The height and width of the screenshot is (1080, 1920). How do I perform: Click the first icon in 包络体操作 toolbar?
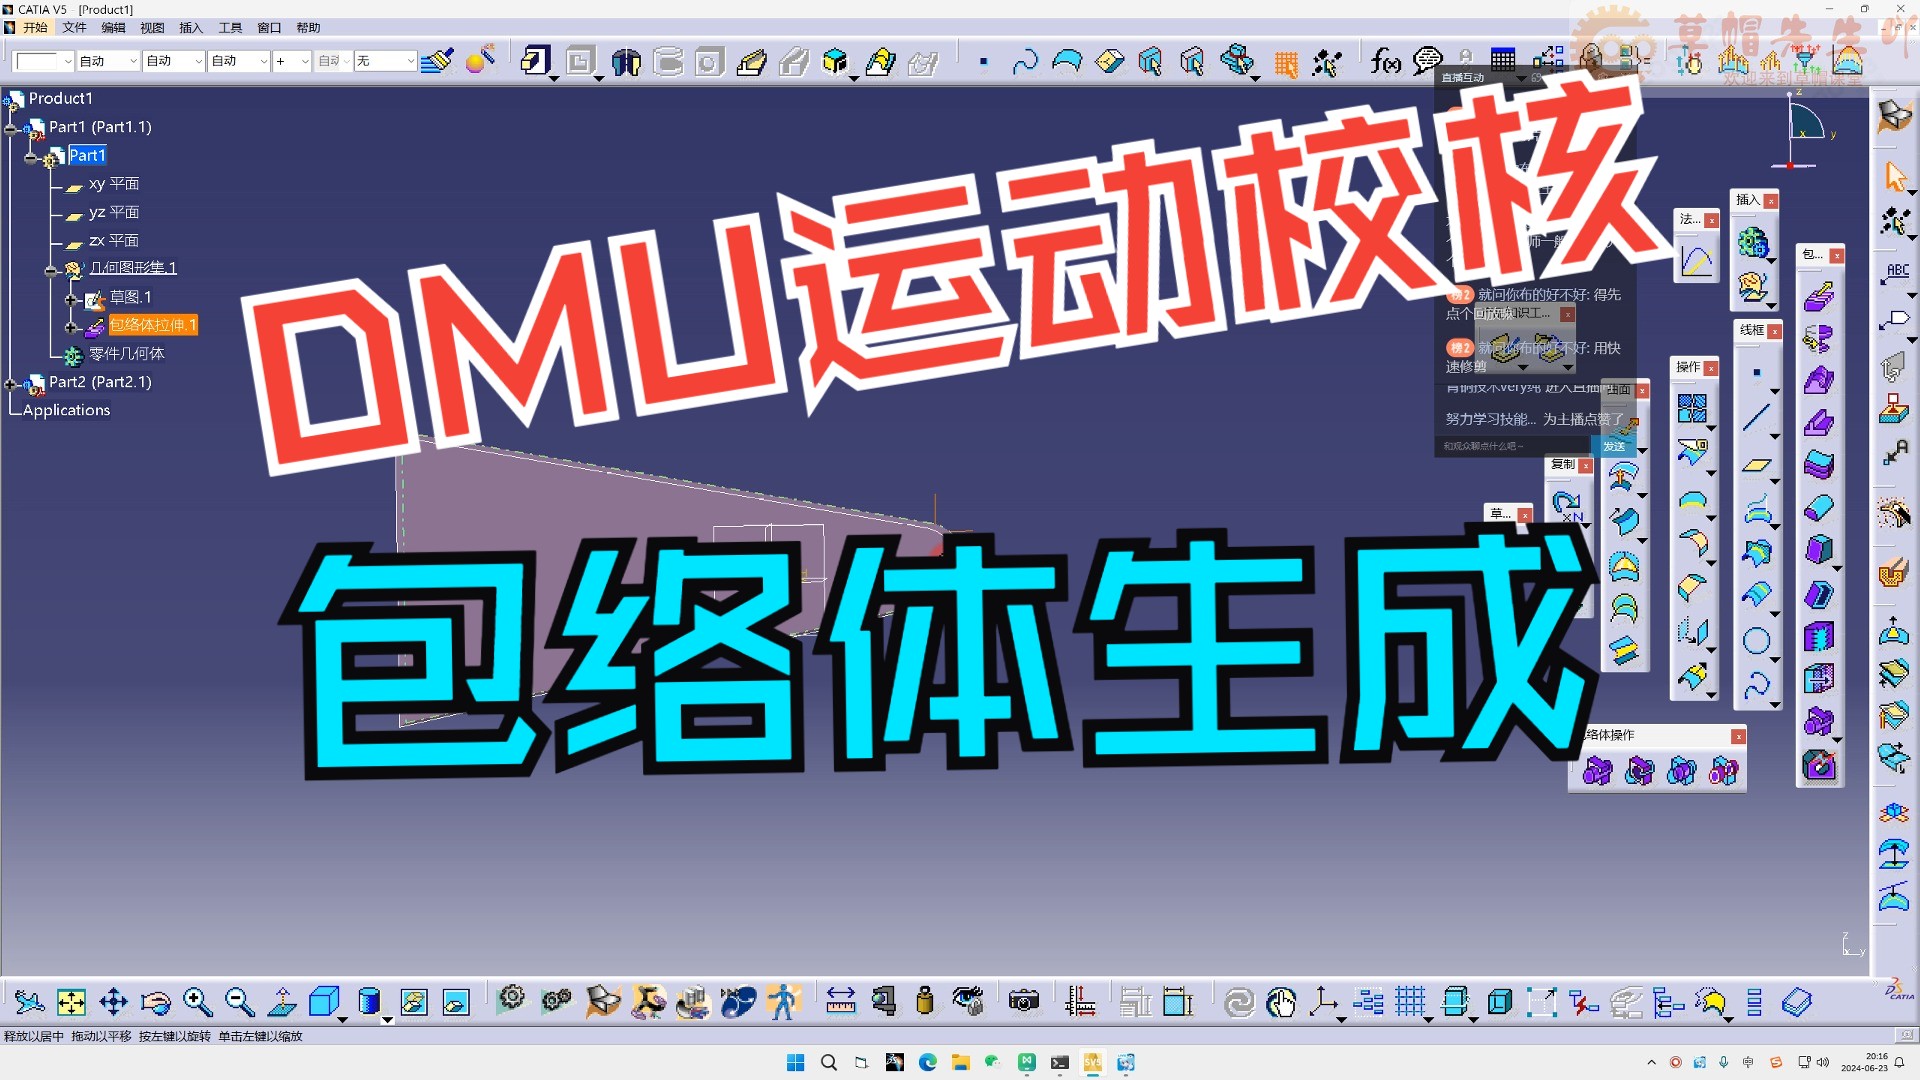point(1597,771)
